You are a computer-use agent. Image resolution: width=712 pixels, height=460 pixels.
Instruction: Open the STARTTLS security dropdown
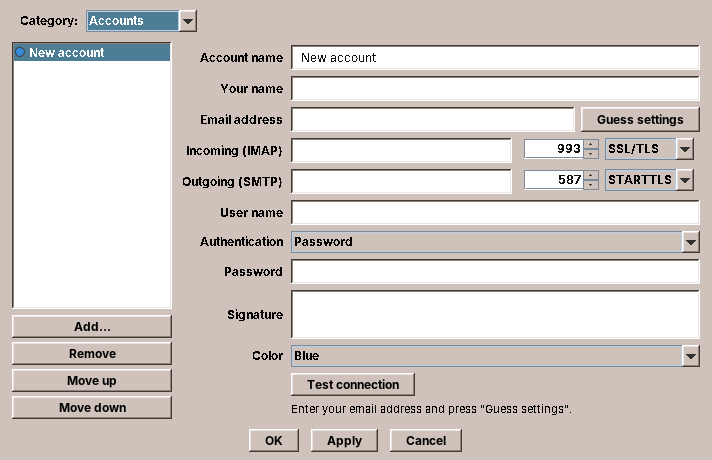pos(649,180)
